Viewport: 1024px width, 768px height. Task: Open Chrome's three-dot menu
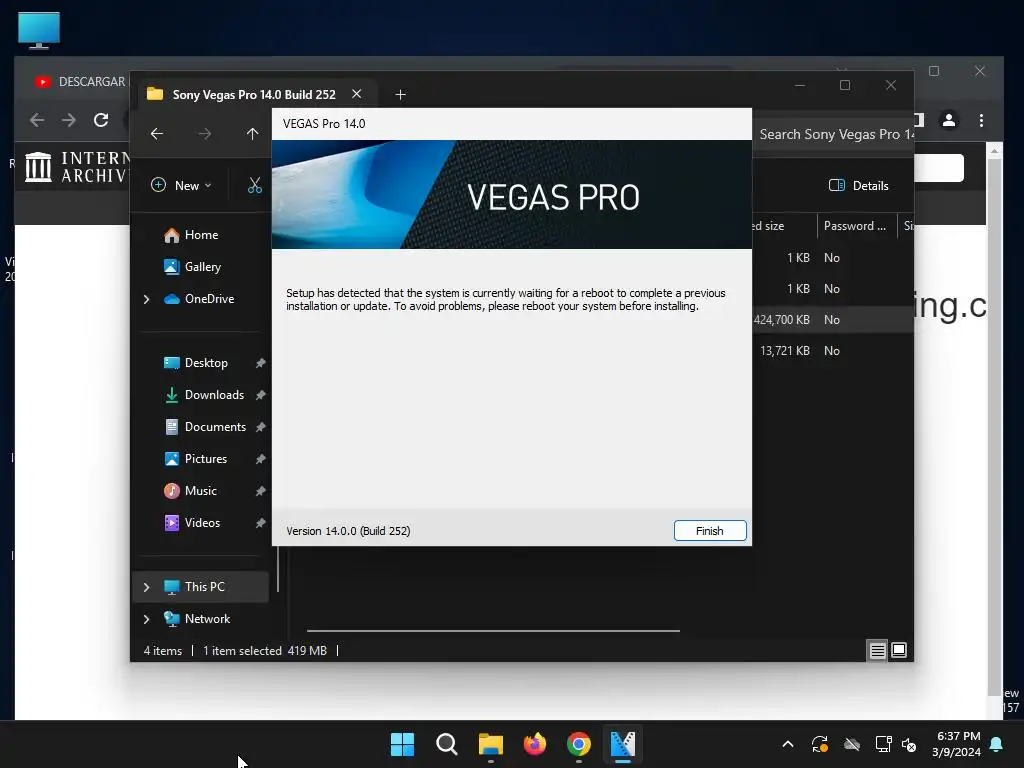click(x=981, y=120)
